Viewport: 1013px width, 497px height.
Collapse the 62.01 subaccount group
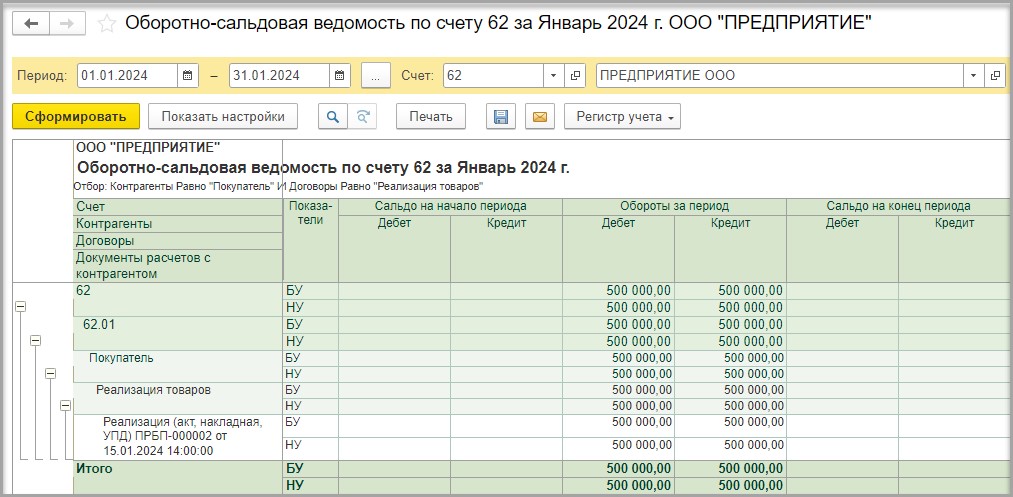pos(35,340)
